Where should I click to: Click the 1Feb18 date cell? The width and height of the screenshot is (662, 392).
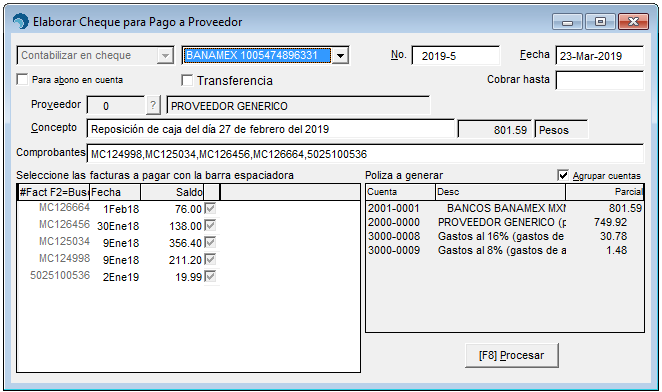[121, 209]
